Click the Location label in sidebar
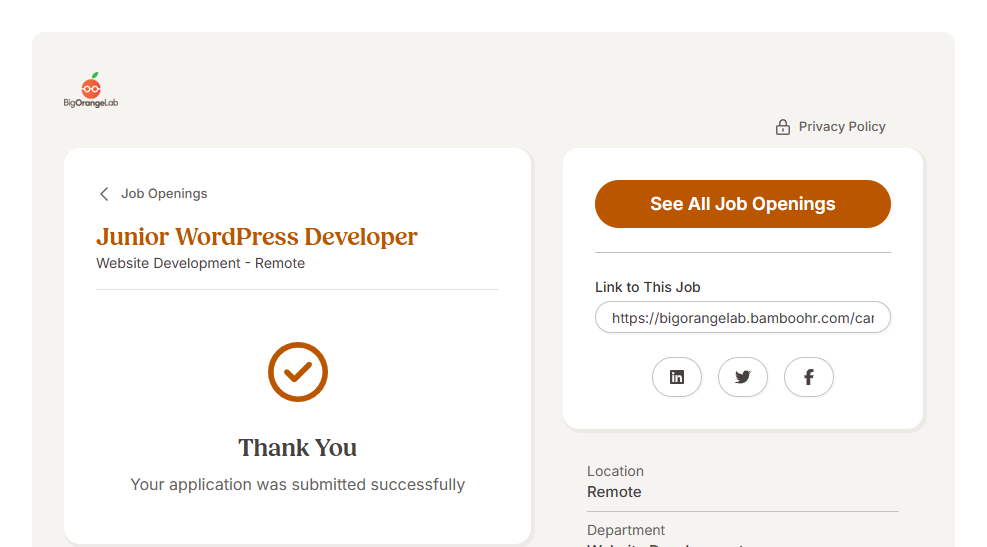Image resolution: width=987 pixels, height=547 pixels. (x=615, y=471)
